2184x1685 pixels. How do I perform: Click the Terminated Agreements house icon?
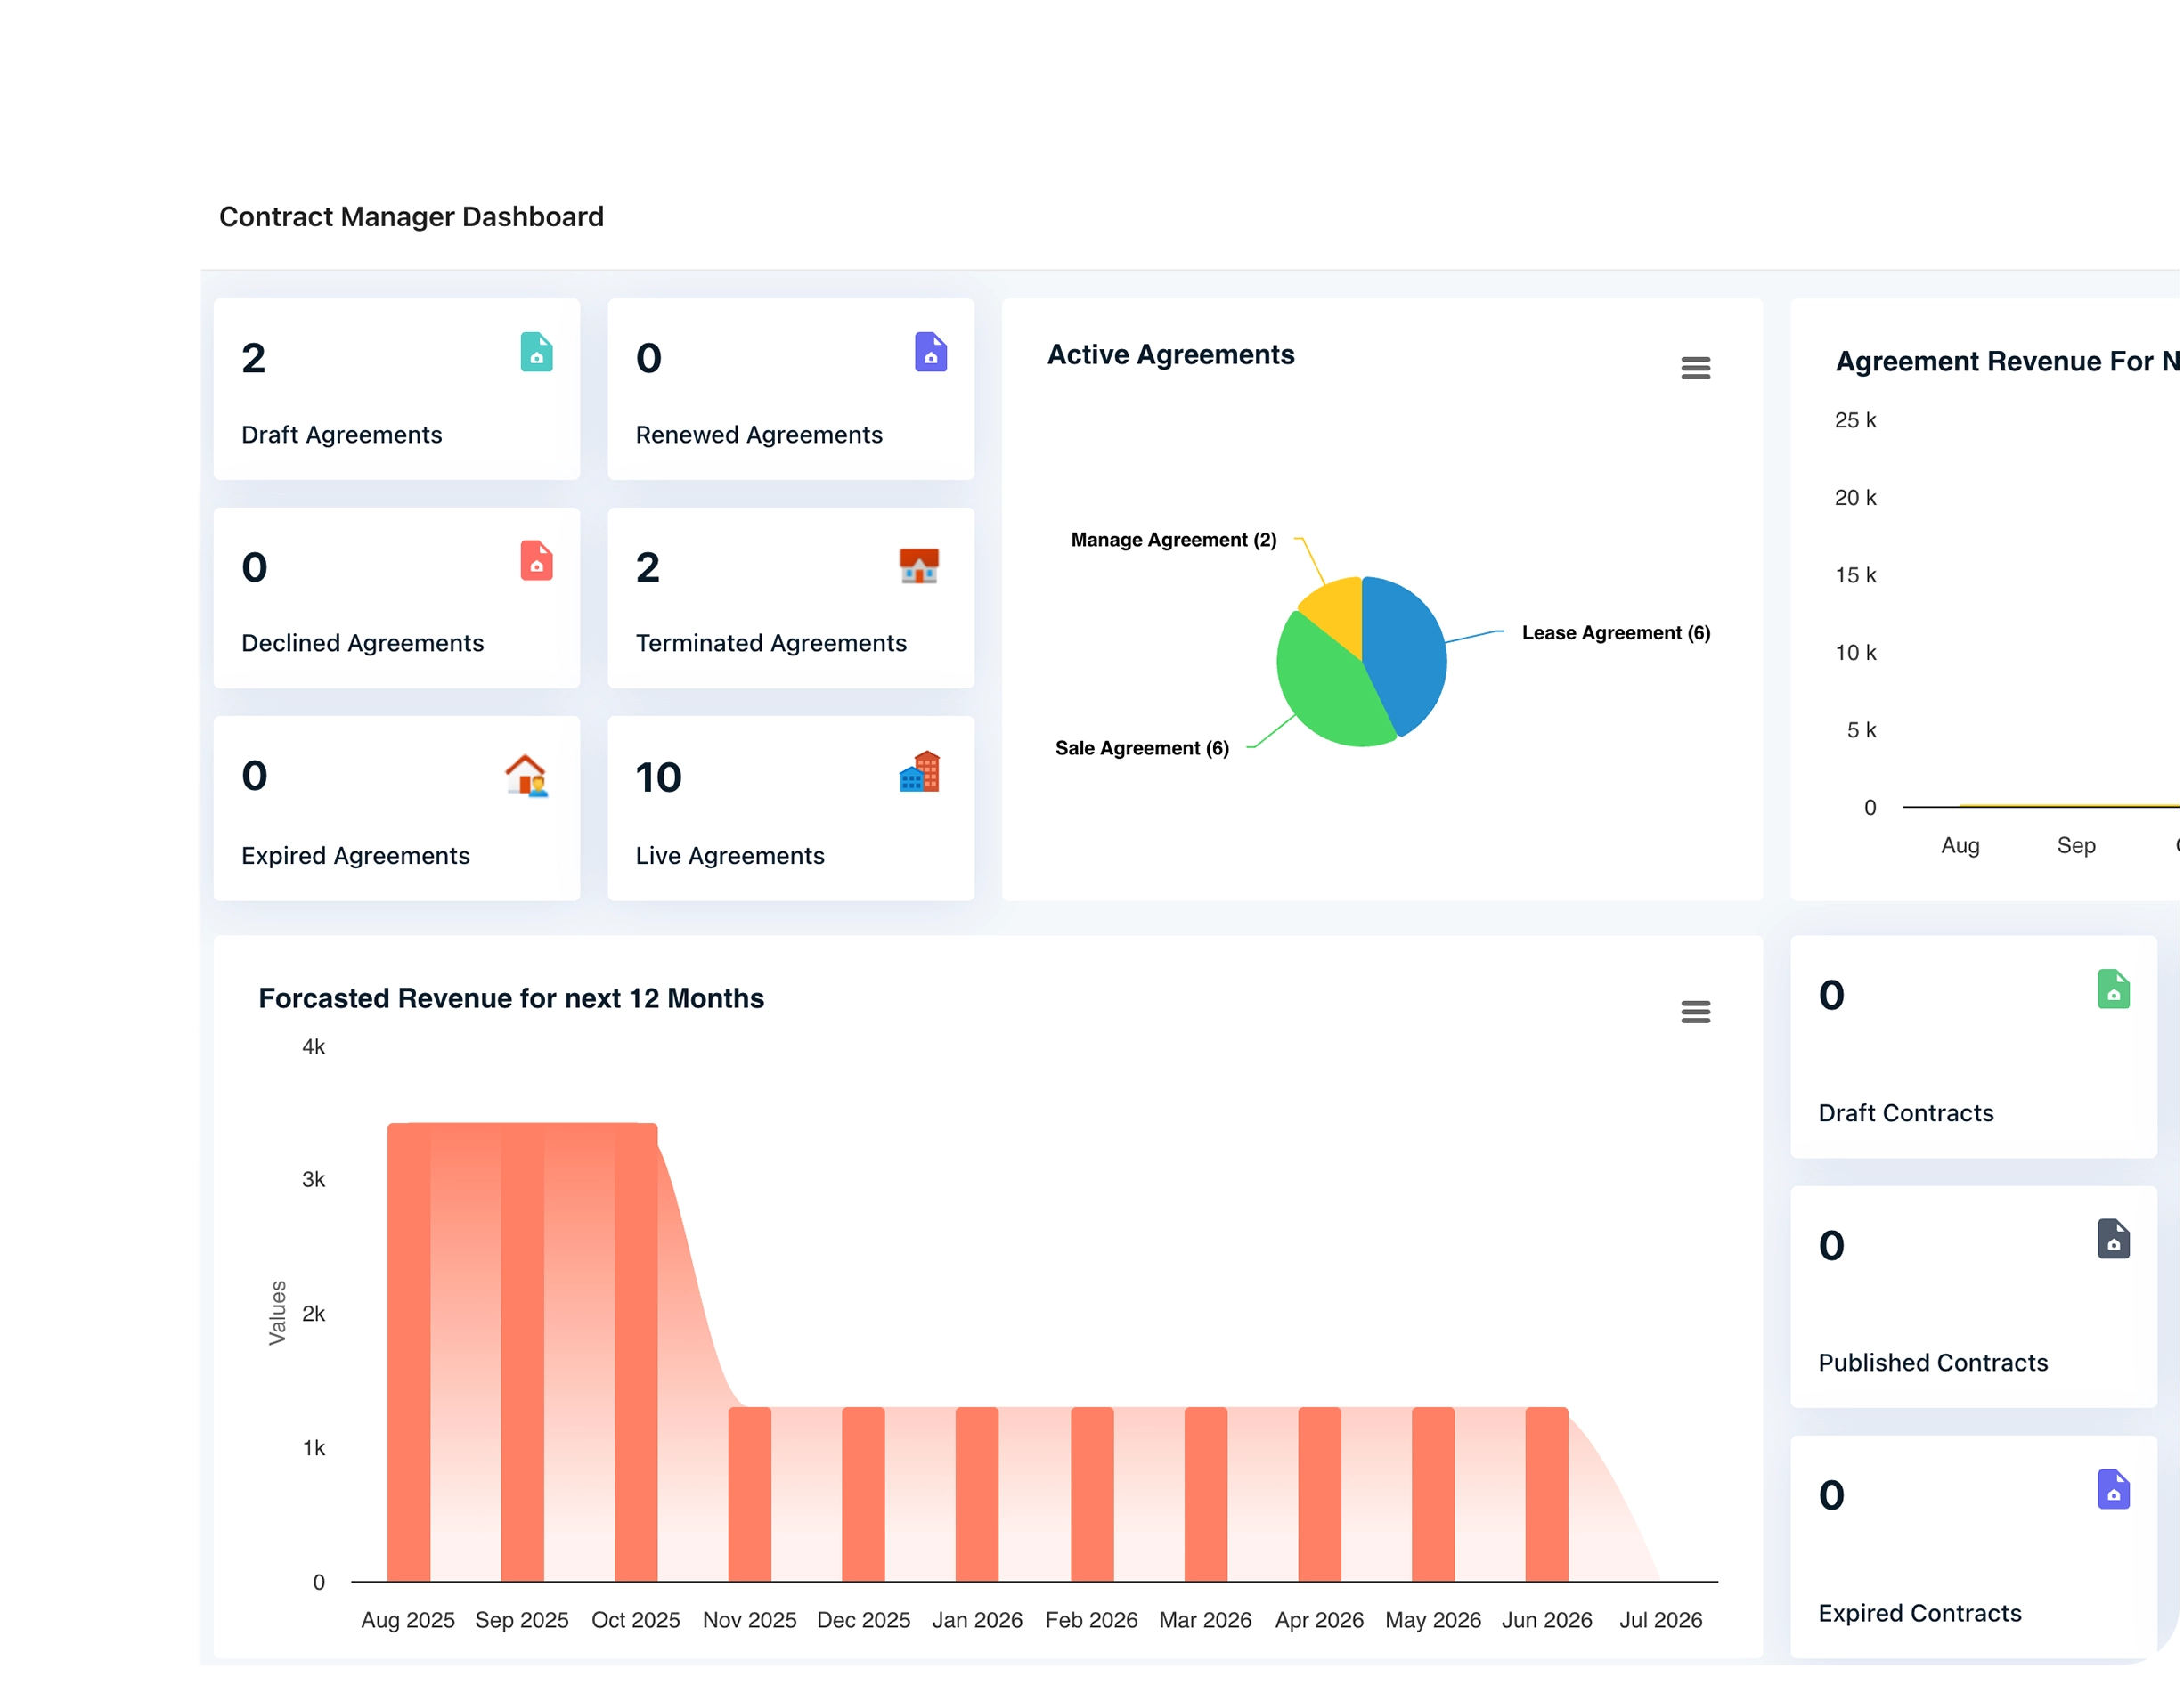click(x=917, y=566)
